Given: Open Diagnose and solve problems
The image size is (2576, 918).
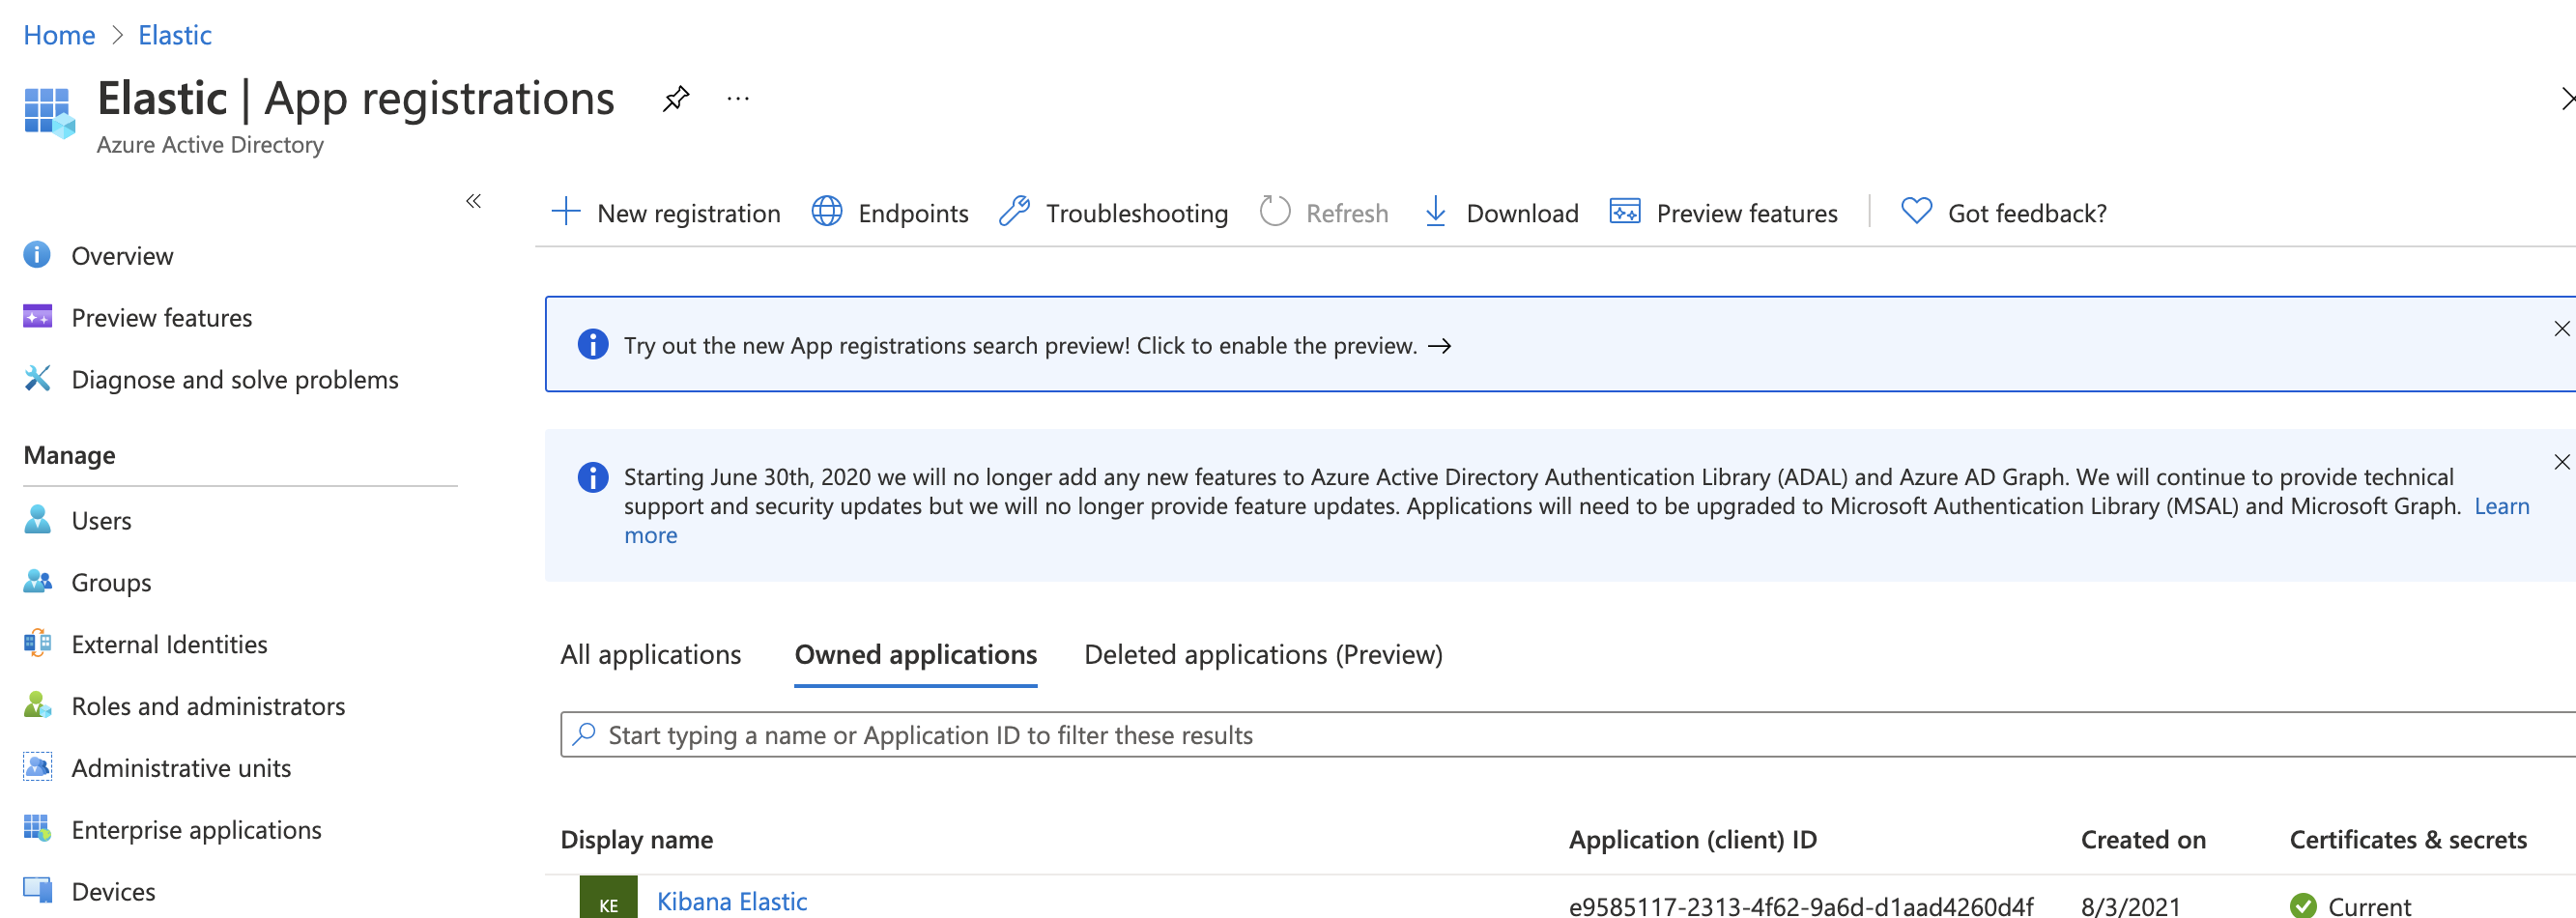Looking at the screenshot, I should pos(235,379).
